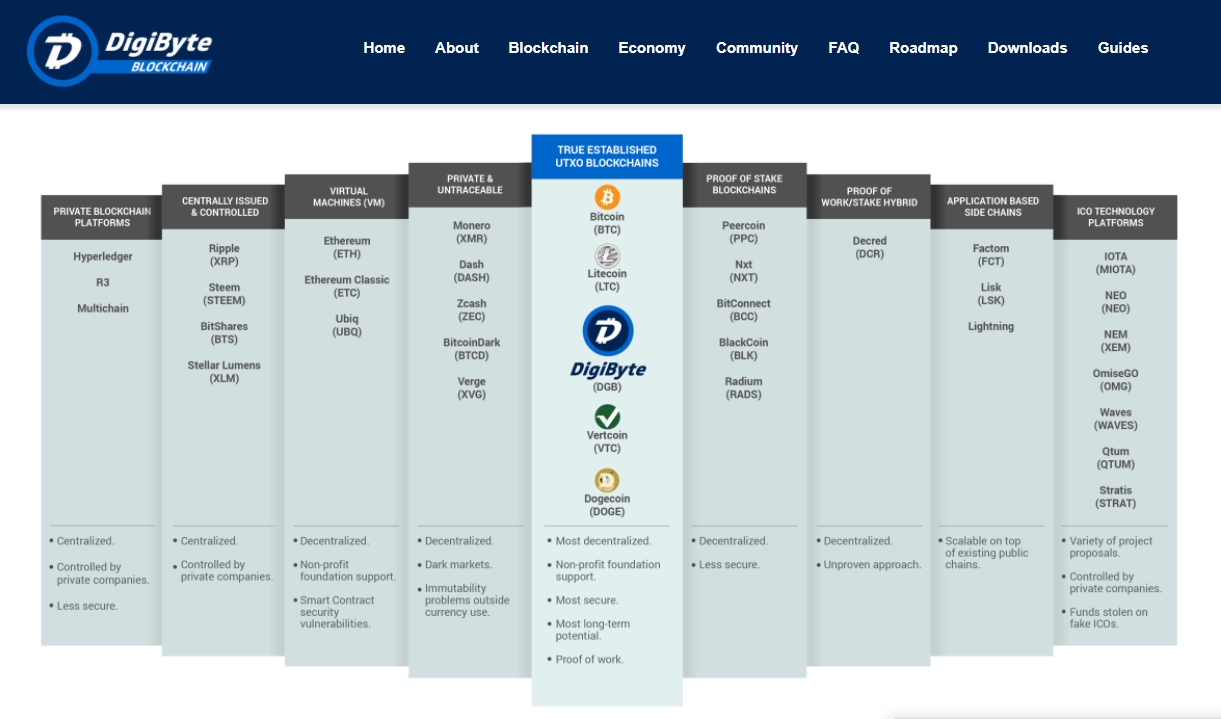
Task: Click the 'Ripple (XRP)' entry
Action: 224,255
